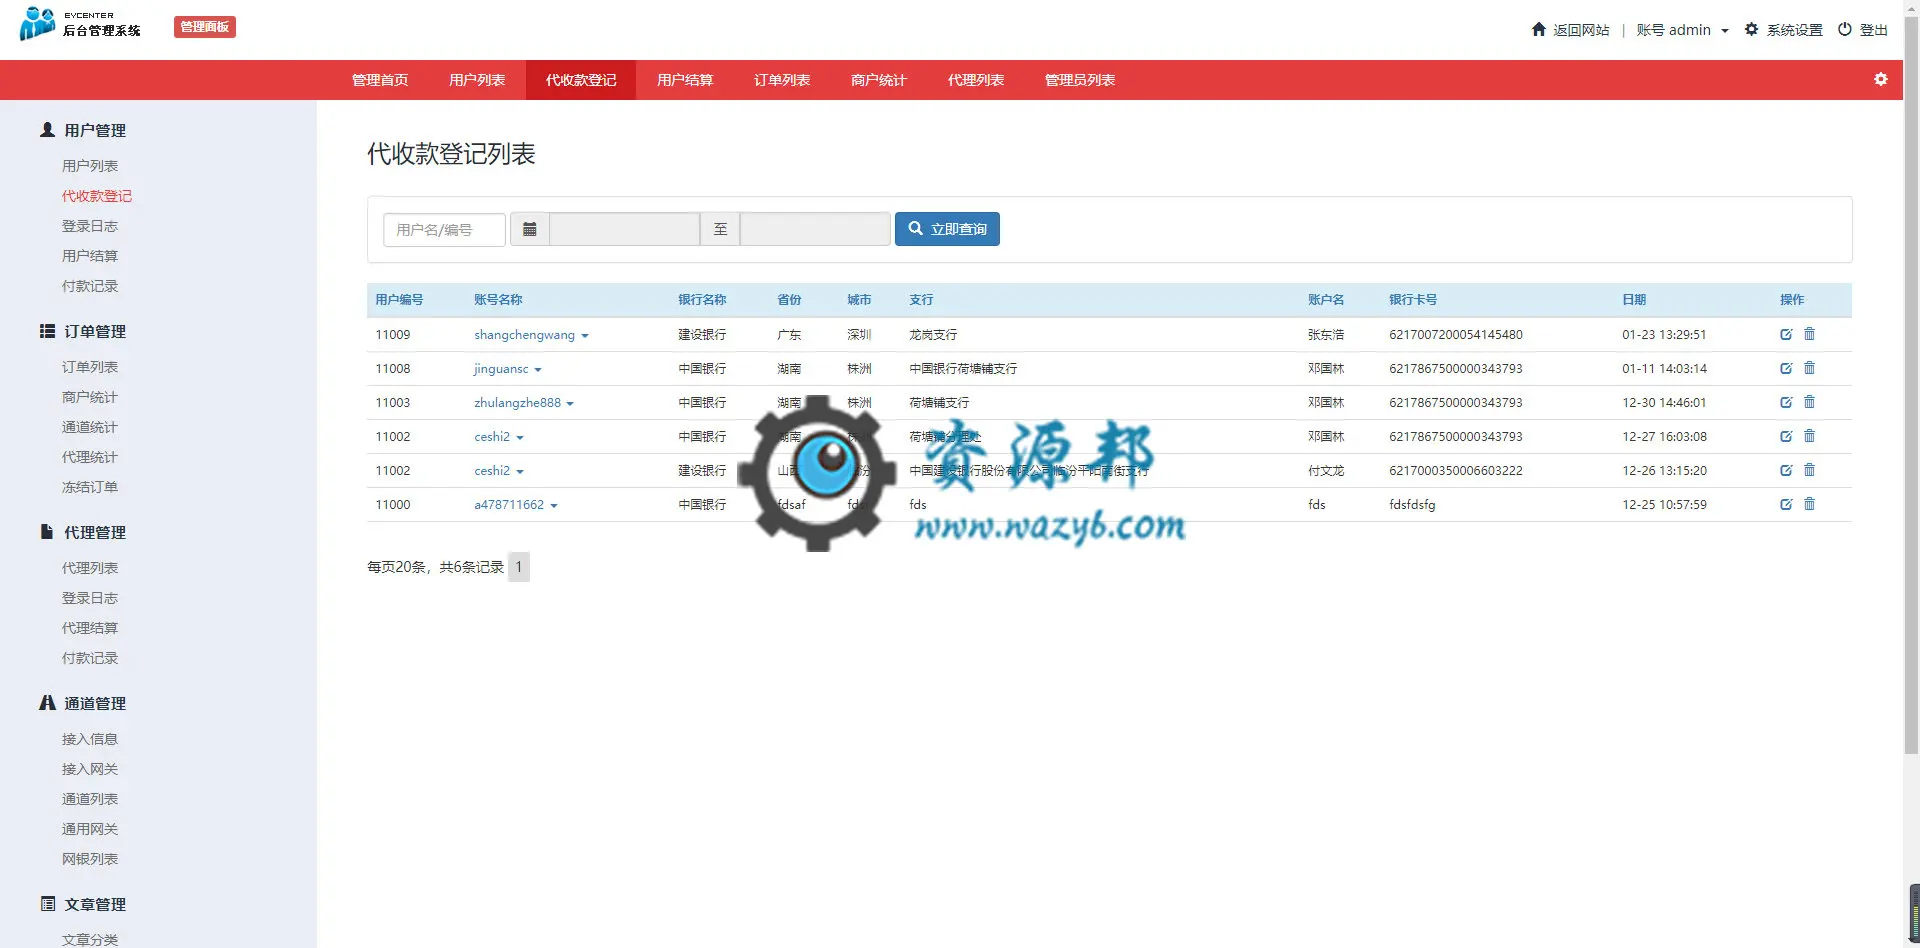Viewport: 1920px width, 948px height.
Task: Click the 登出 power icon
Action: coord(1845,29)
